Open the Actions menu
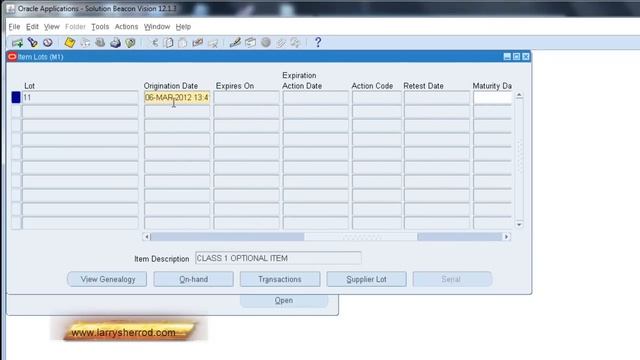 [x=127, y=27]
